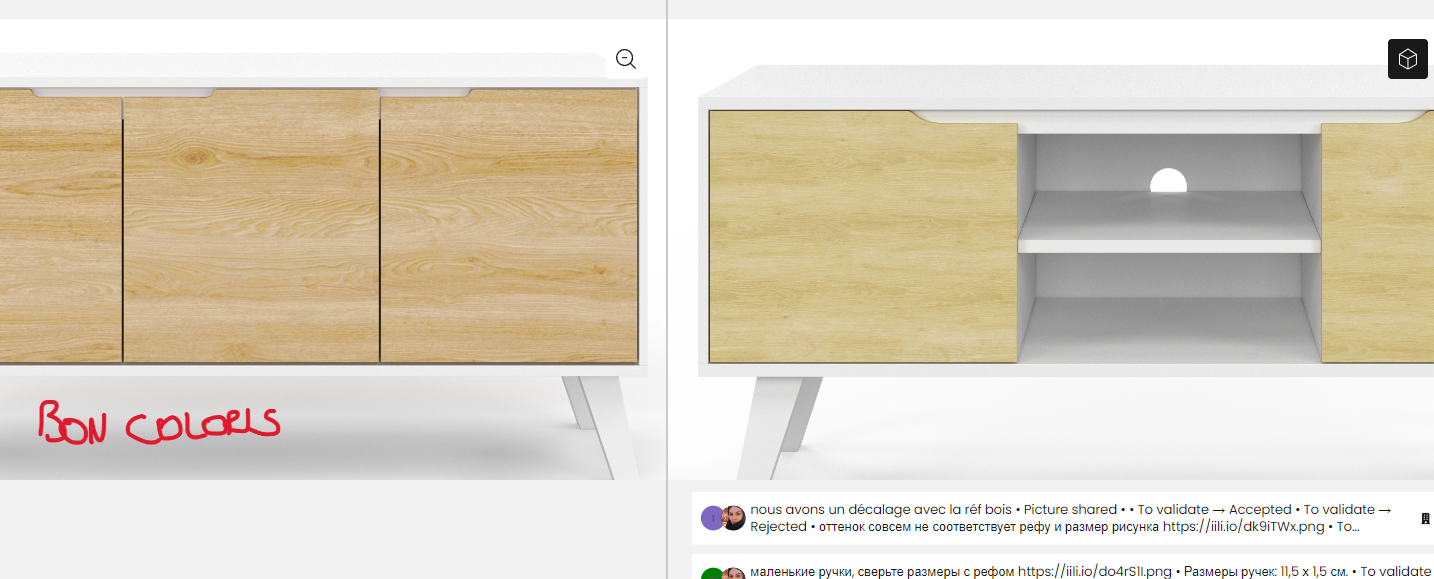1434x579 pixels.
Task: Select comment starting 'маленькие ручки'
Action: click(1063, 568)
